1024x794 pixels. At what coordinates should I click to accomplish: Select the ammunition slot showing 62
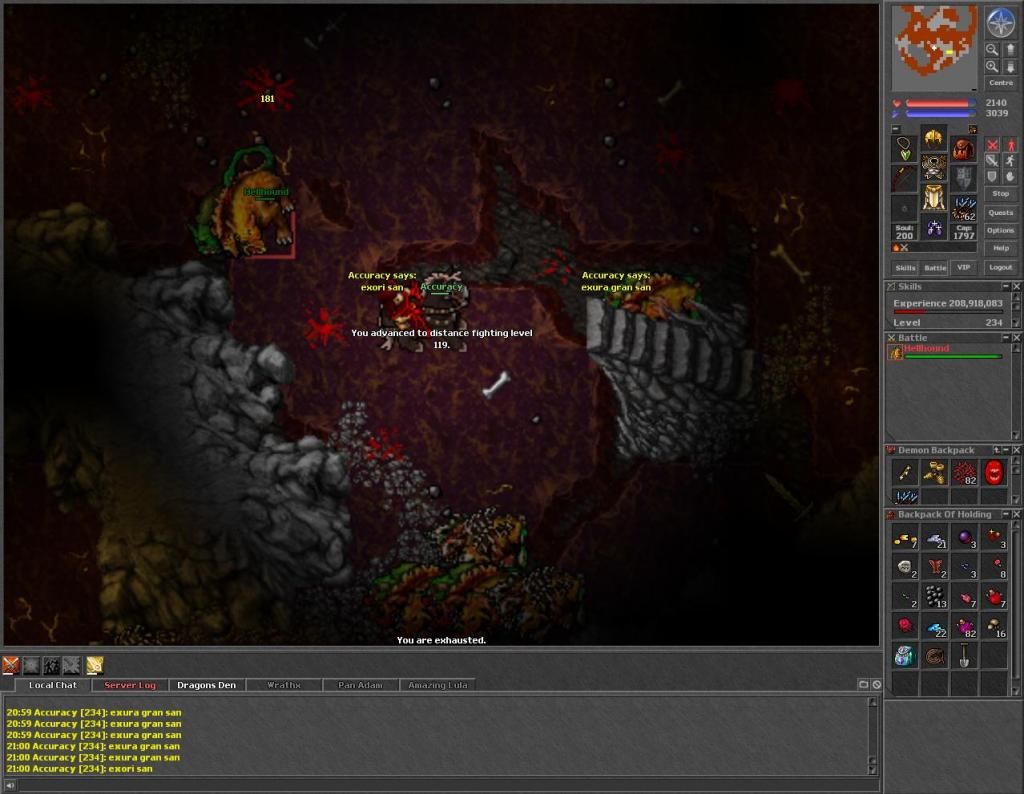pyautogui.click(x=963, y=208)
